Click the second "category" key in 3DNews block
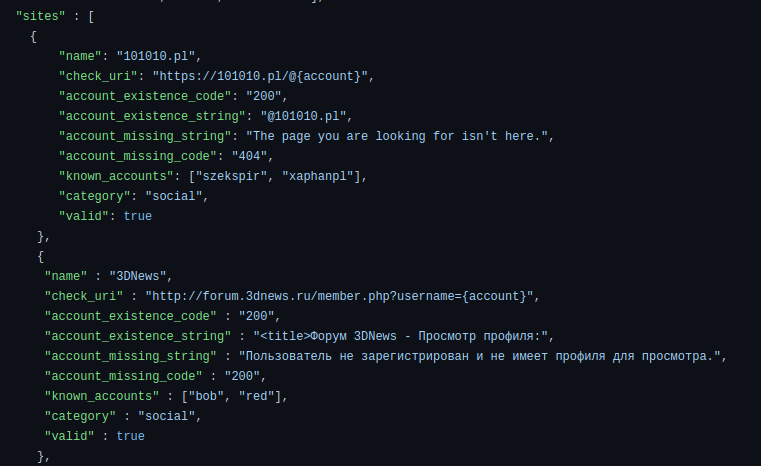This screenshot has width=761, height=466. 80,416
